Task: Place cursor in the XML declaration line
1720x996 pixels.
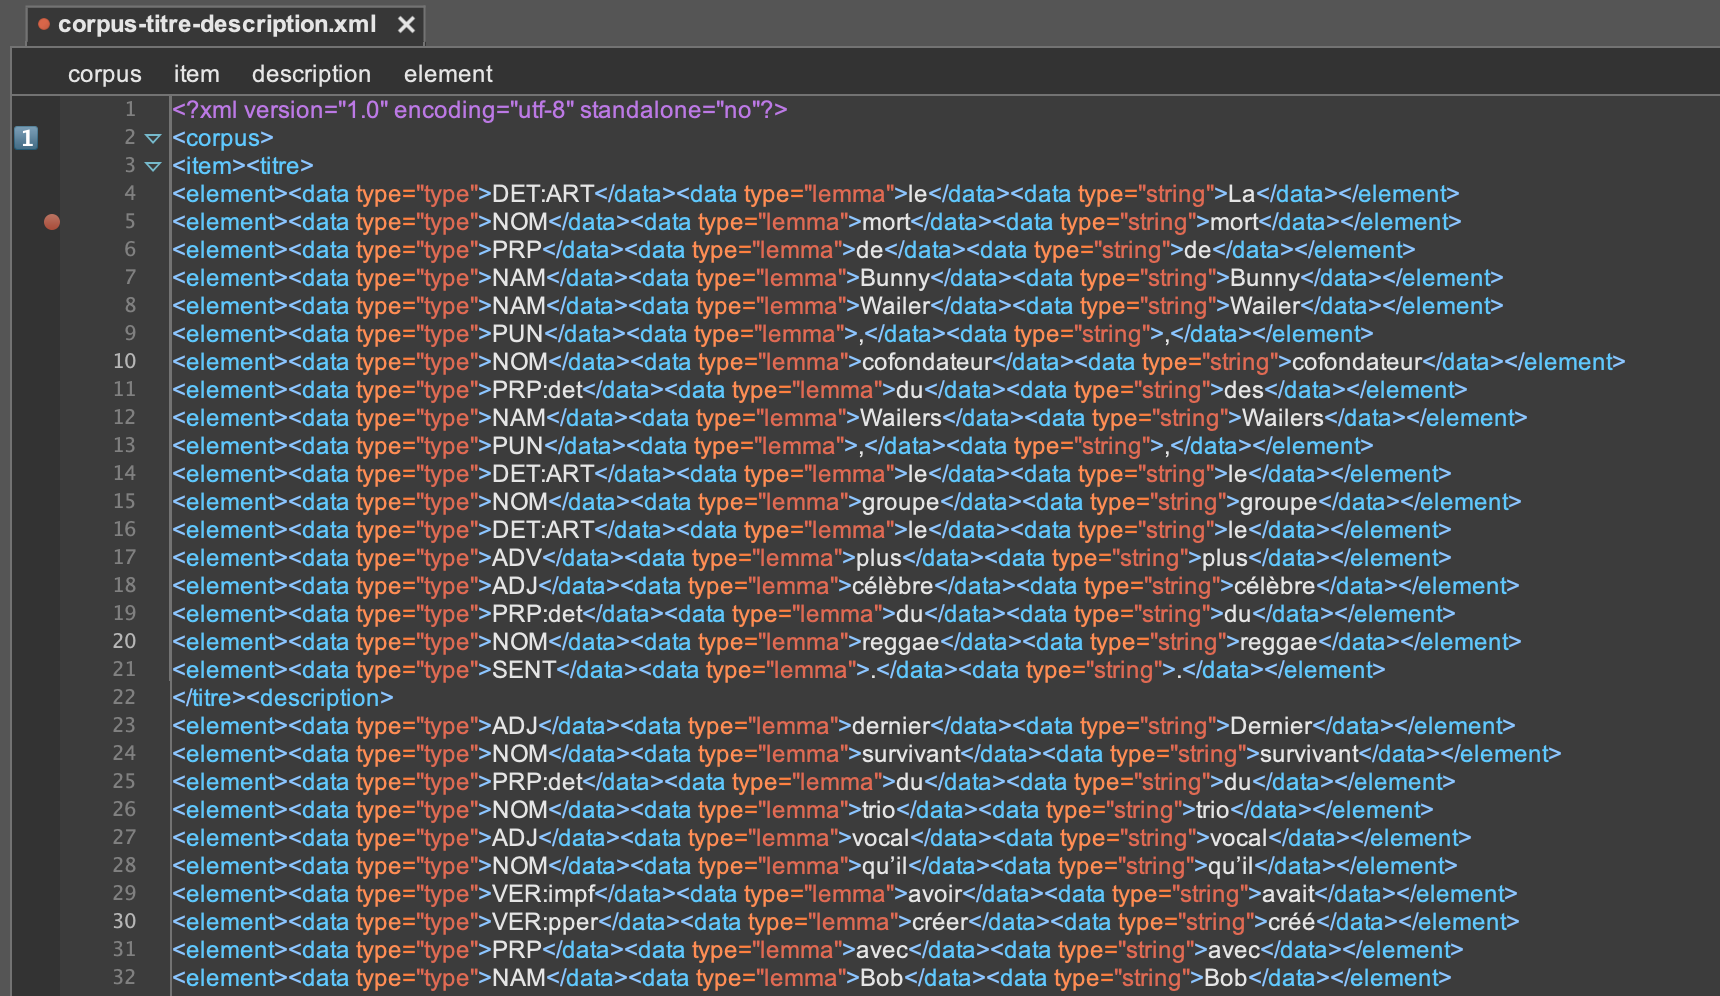Action: [x=480, y=110]
